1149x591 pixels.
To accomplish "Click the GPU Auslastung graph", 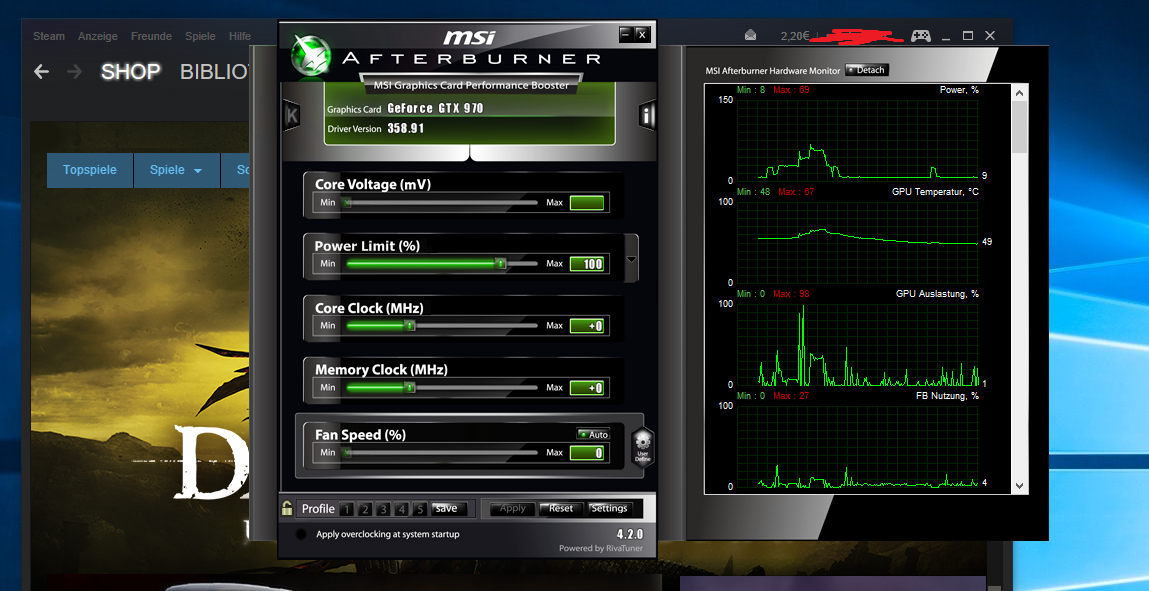I will click(857, 344).
